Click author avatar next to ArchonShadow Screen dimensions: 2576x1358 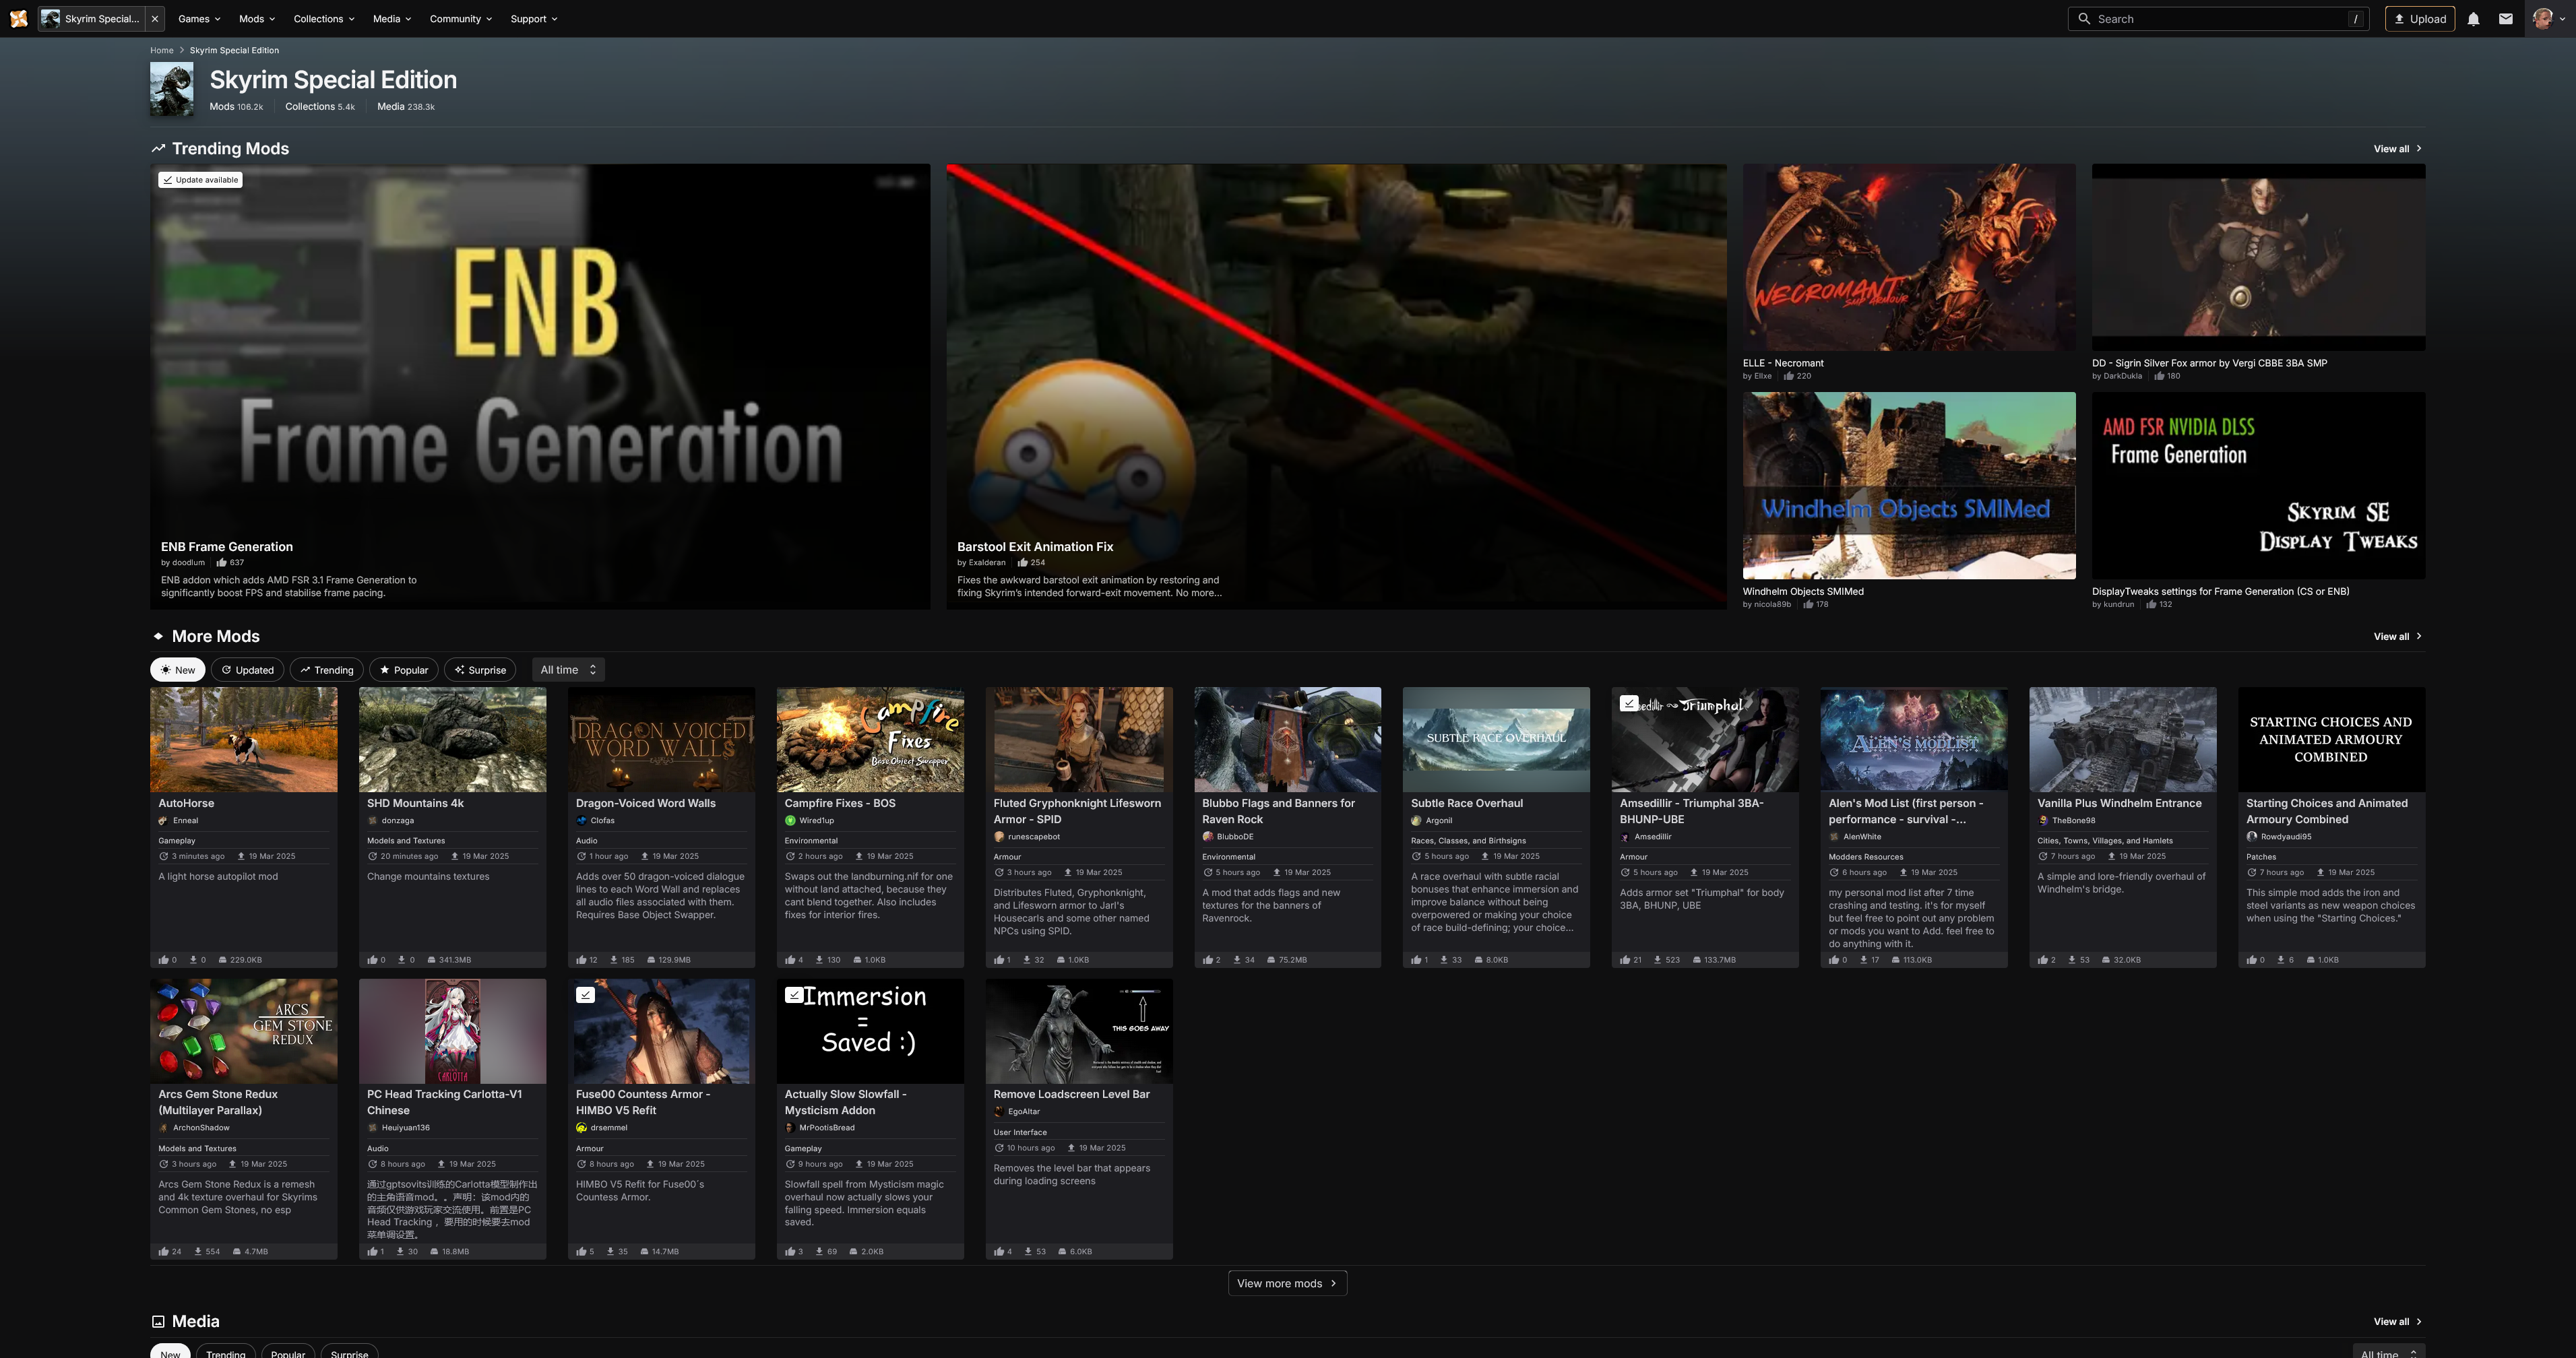click(x=163, y=1128)
